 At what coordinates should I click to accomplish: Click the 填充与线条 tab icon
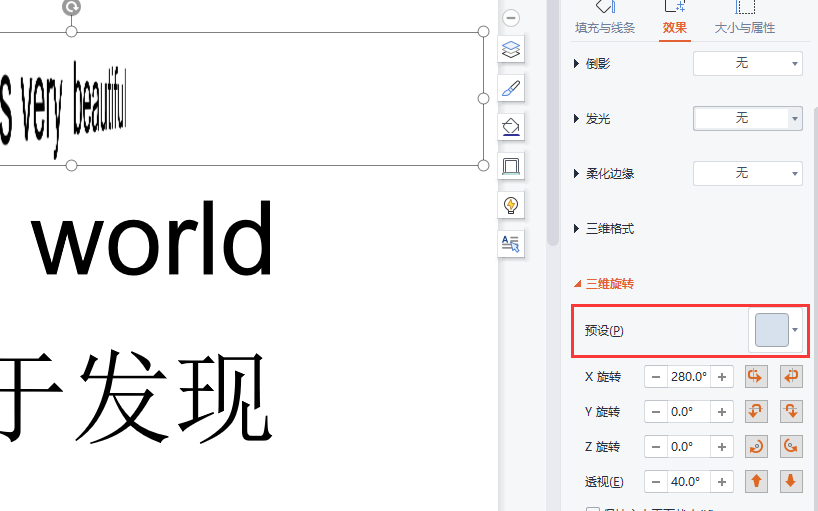(605, 6)
